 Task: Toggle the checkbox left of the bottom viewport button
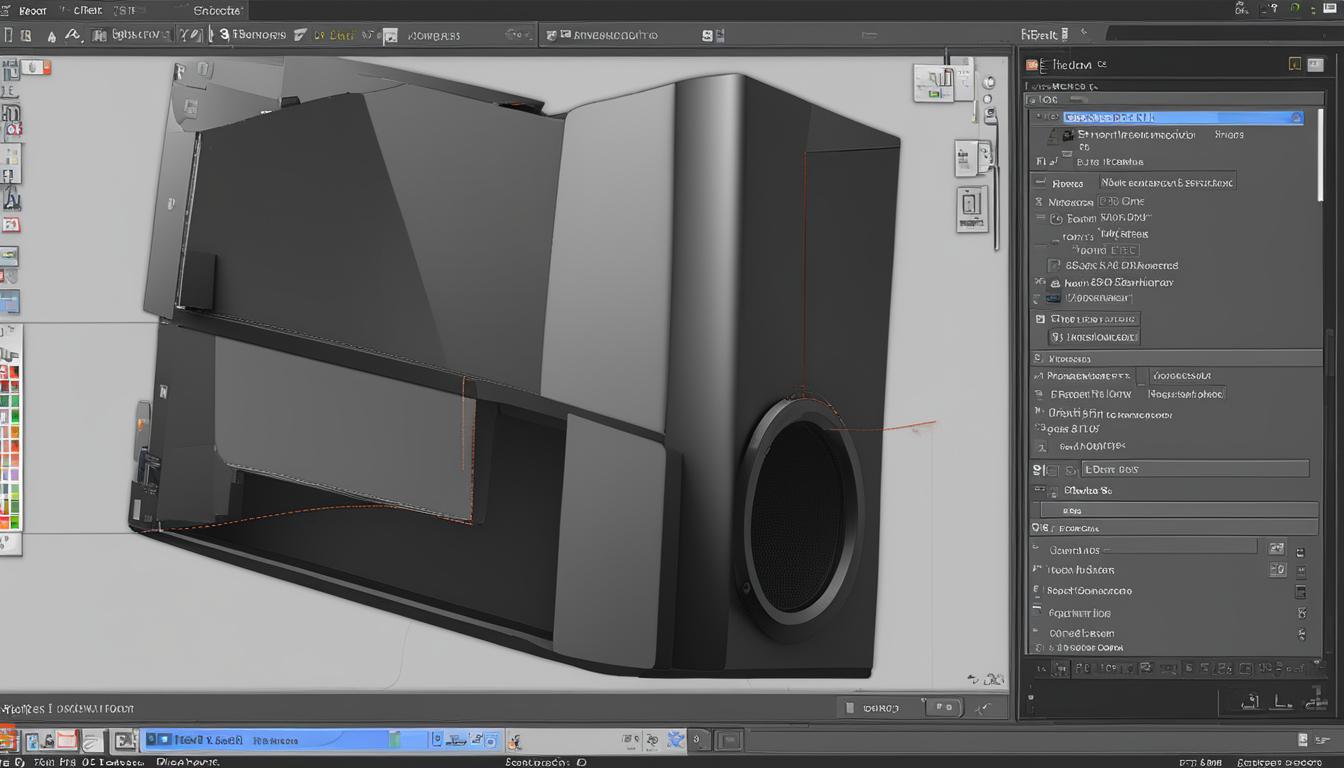point(851,708)
